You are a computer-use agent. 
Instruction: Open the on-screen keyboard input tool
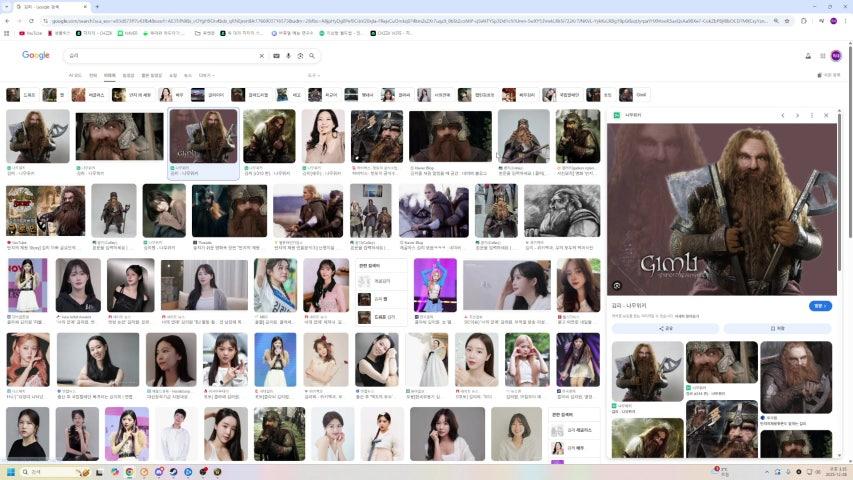pos(276,56)
